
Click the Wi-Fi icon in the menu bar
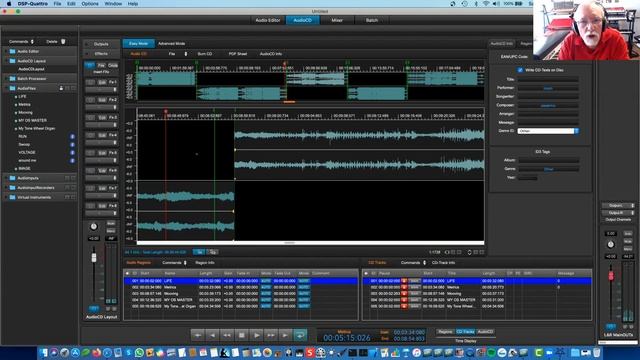pyautogui.click(x=486, y=4)
